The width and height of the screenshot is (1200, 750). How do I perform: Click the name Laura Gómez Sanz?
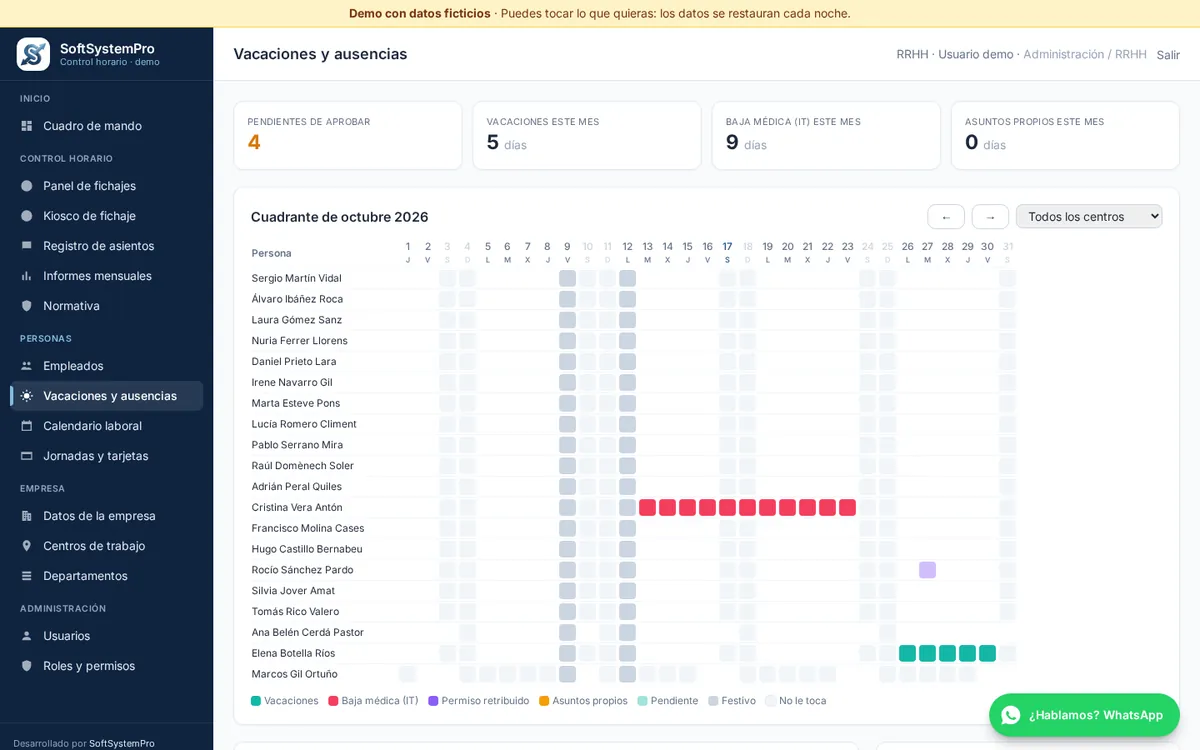click(x=297, y=320)
